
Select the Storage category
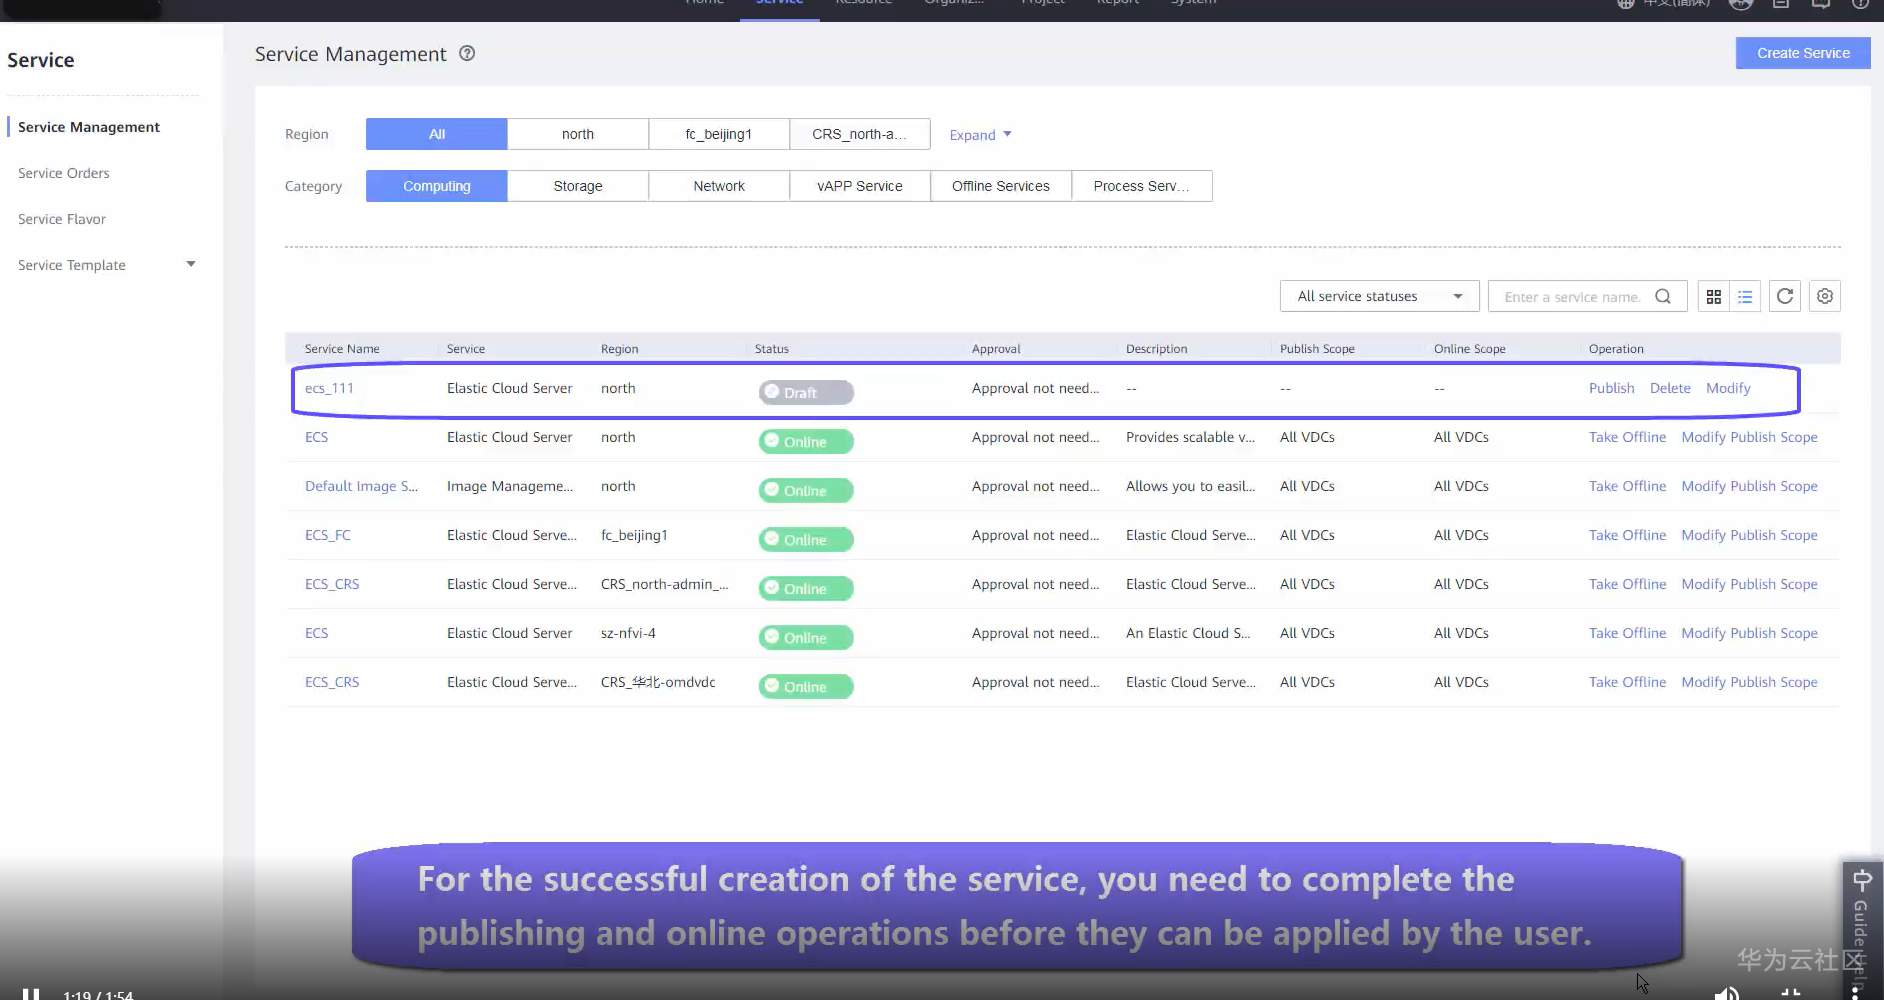coord(578,186)
